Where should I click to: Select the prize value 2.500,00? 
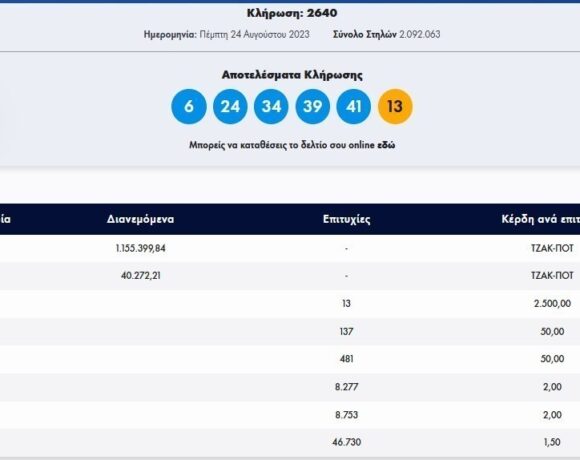(x=552, y=304)
